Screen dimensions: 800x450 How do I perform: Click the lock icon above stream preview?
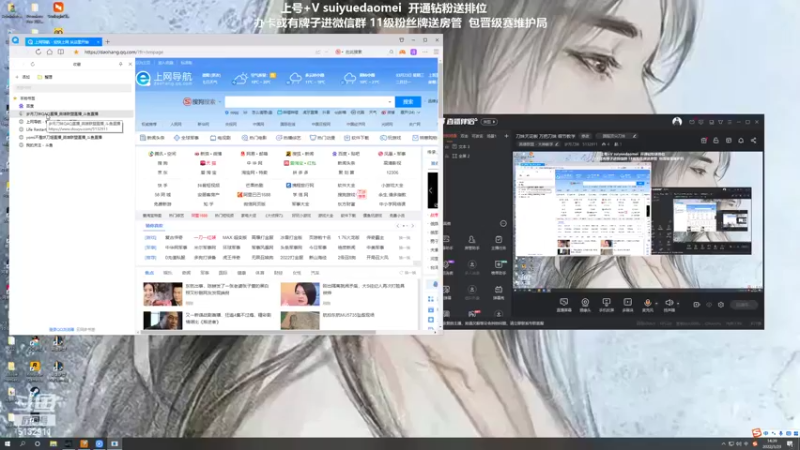(716, 140)
